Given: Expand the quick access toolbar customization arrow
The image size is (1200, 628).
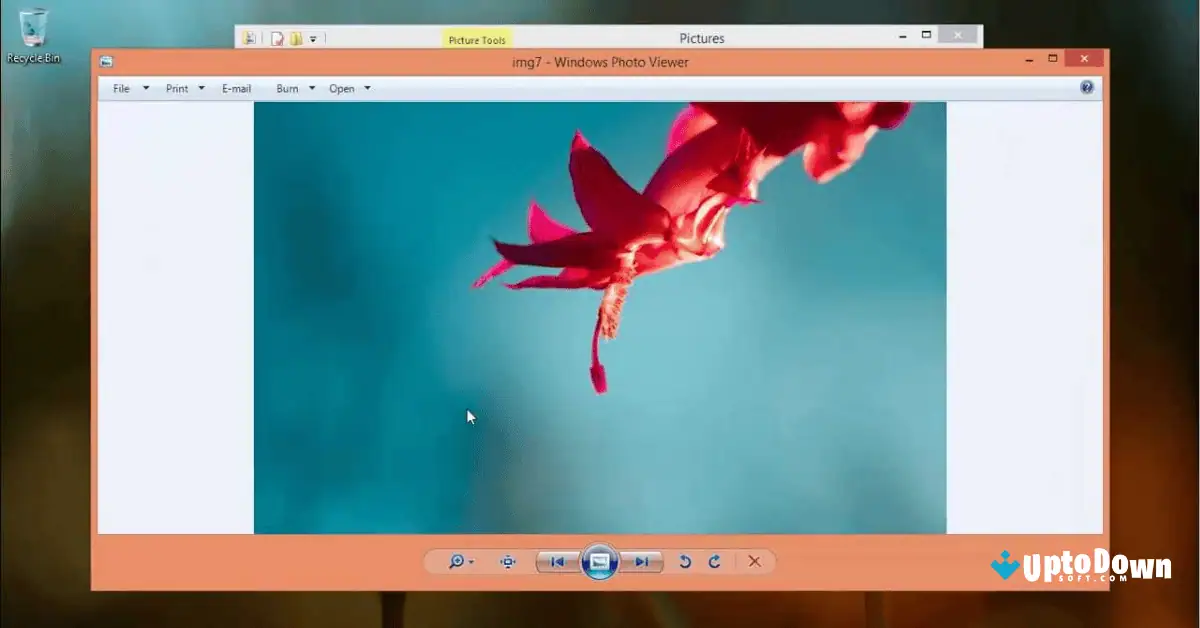Looking at the screenshot, I should point(313,37).
